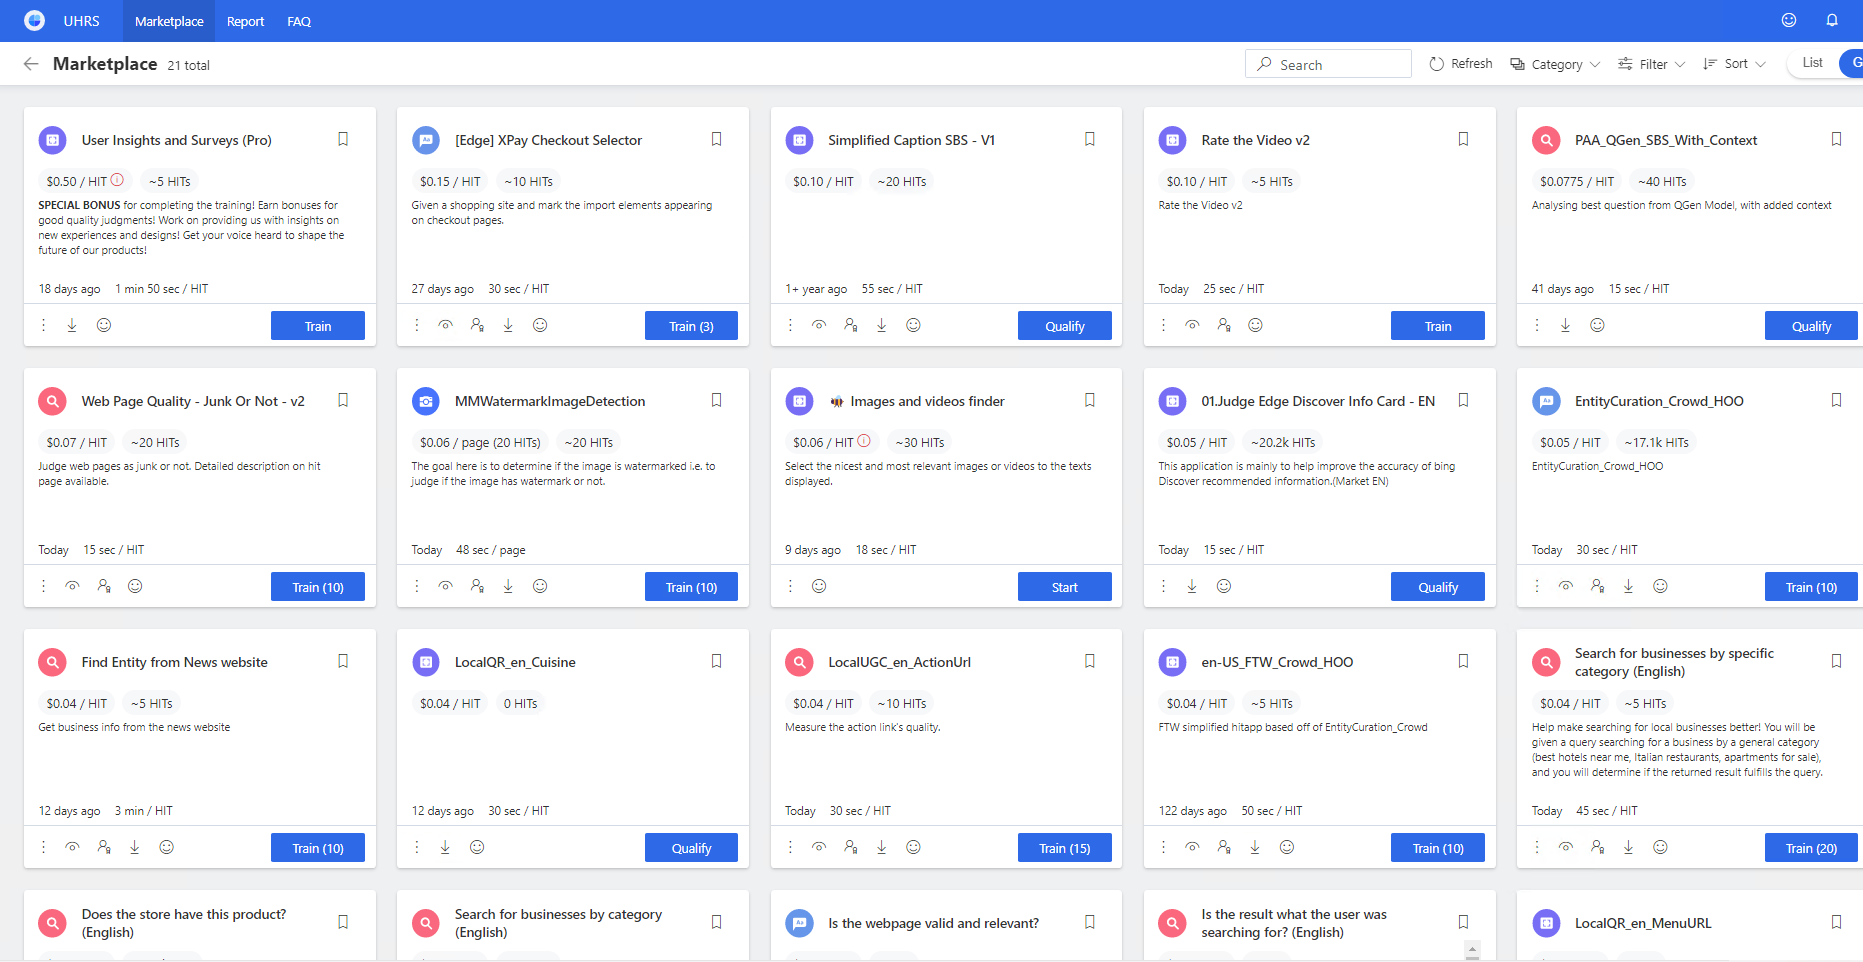Image resolution: width=1863 pixels, height=962 pixels.
Task: Click the Web Page Quality search app icon
Action: [52, 401]
